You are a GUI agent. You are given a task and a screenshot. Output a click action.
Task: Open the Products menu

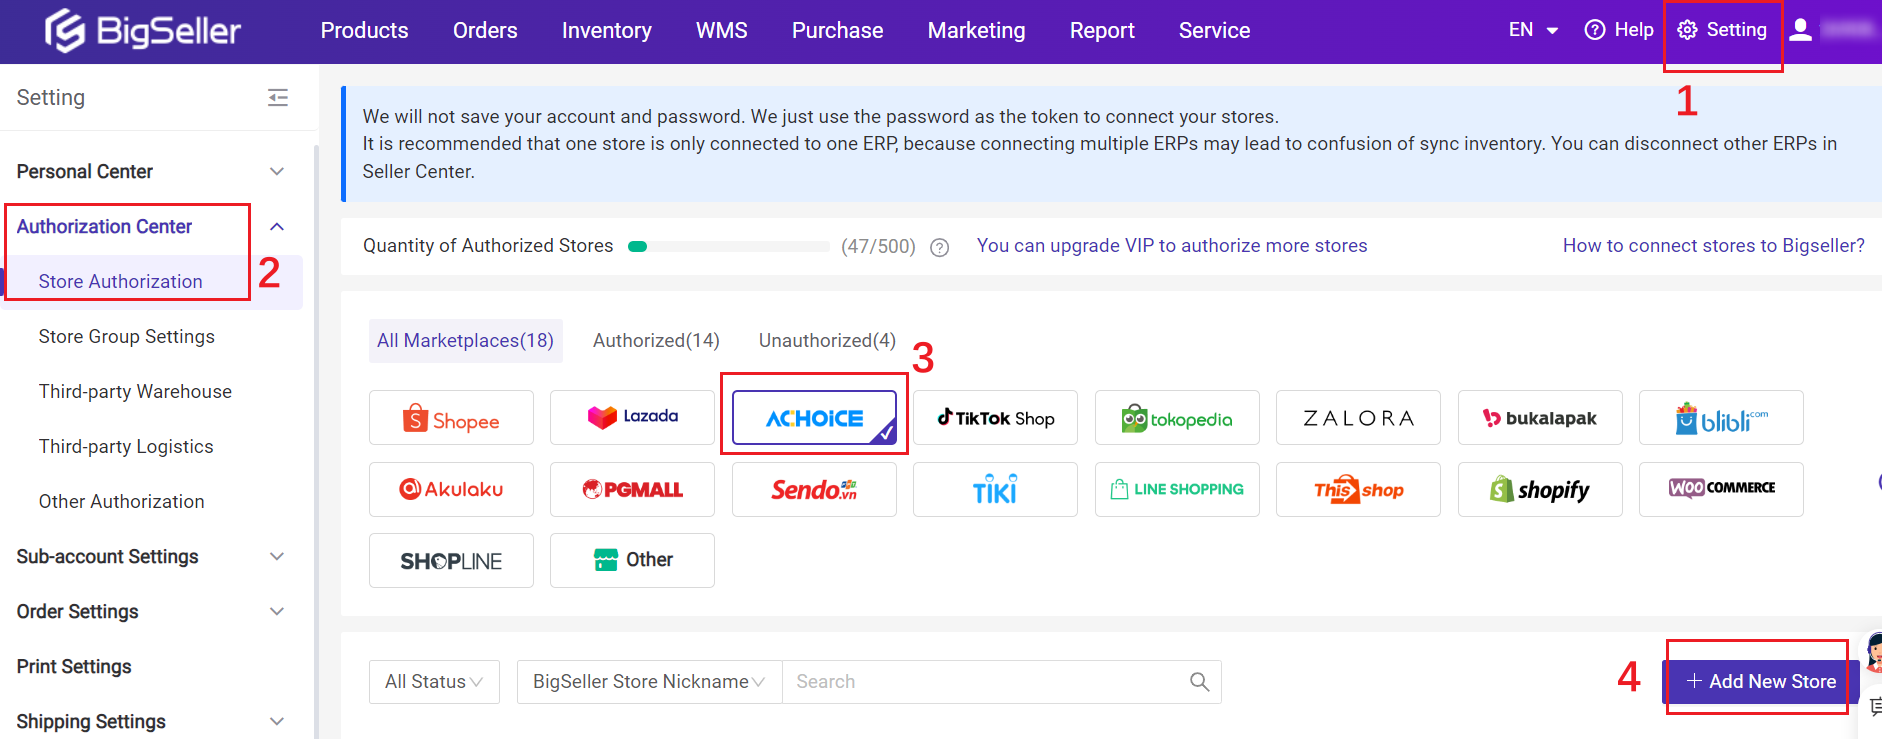pyautogui.click(x=364, y=30)
